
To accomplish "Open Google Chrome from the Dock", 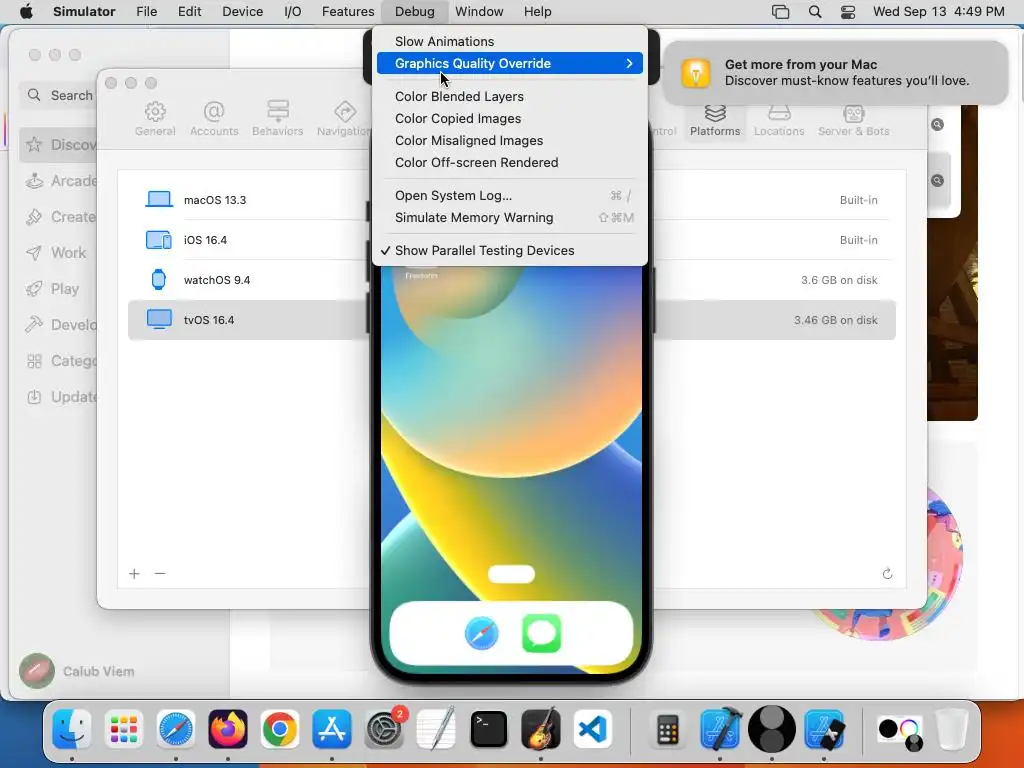I will pyautogui.click(x=280, y=729).
